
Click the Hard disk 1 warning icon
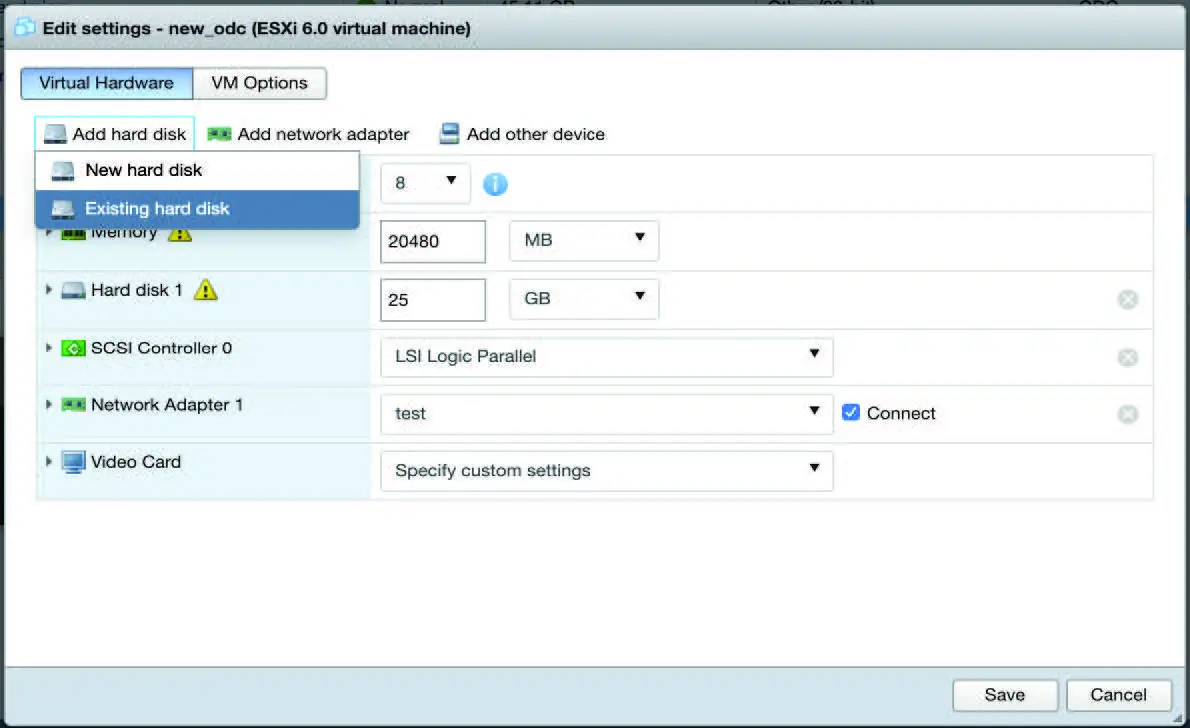coord(203,289)
